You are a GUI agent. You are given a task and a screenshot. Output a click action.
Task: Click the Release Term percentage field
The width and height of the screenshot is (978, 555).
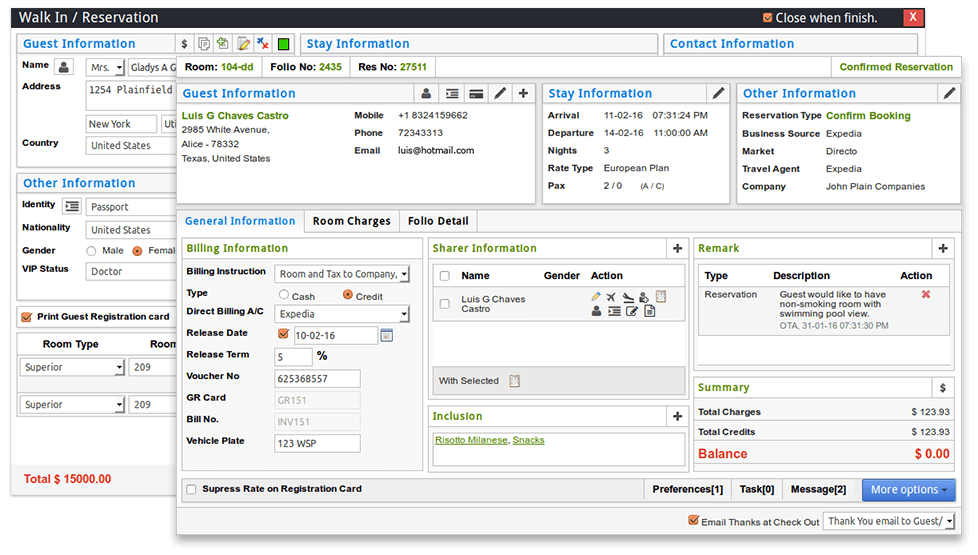(293, 357)
